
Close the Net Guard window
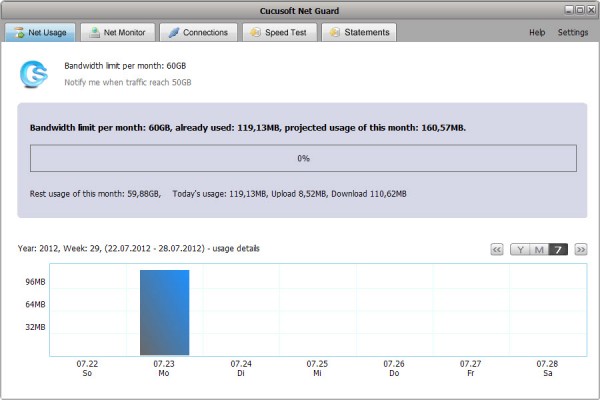(x=591, y=10)
